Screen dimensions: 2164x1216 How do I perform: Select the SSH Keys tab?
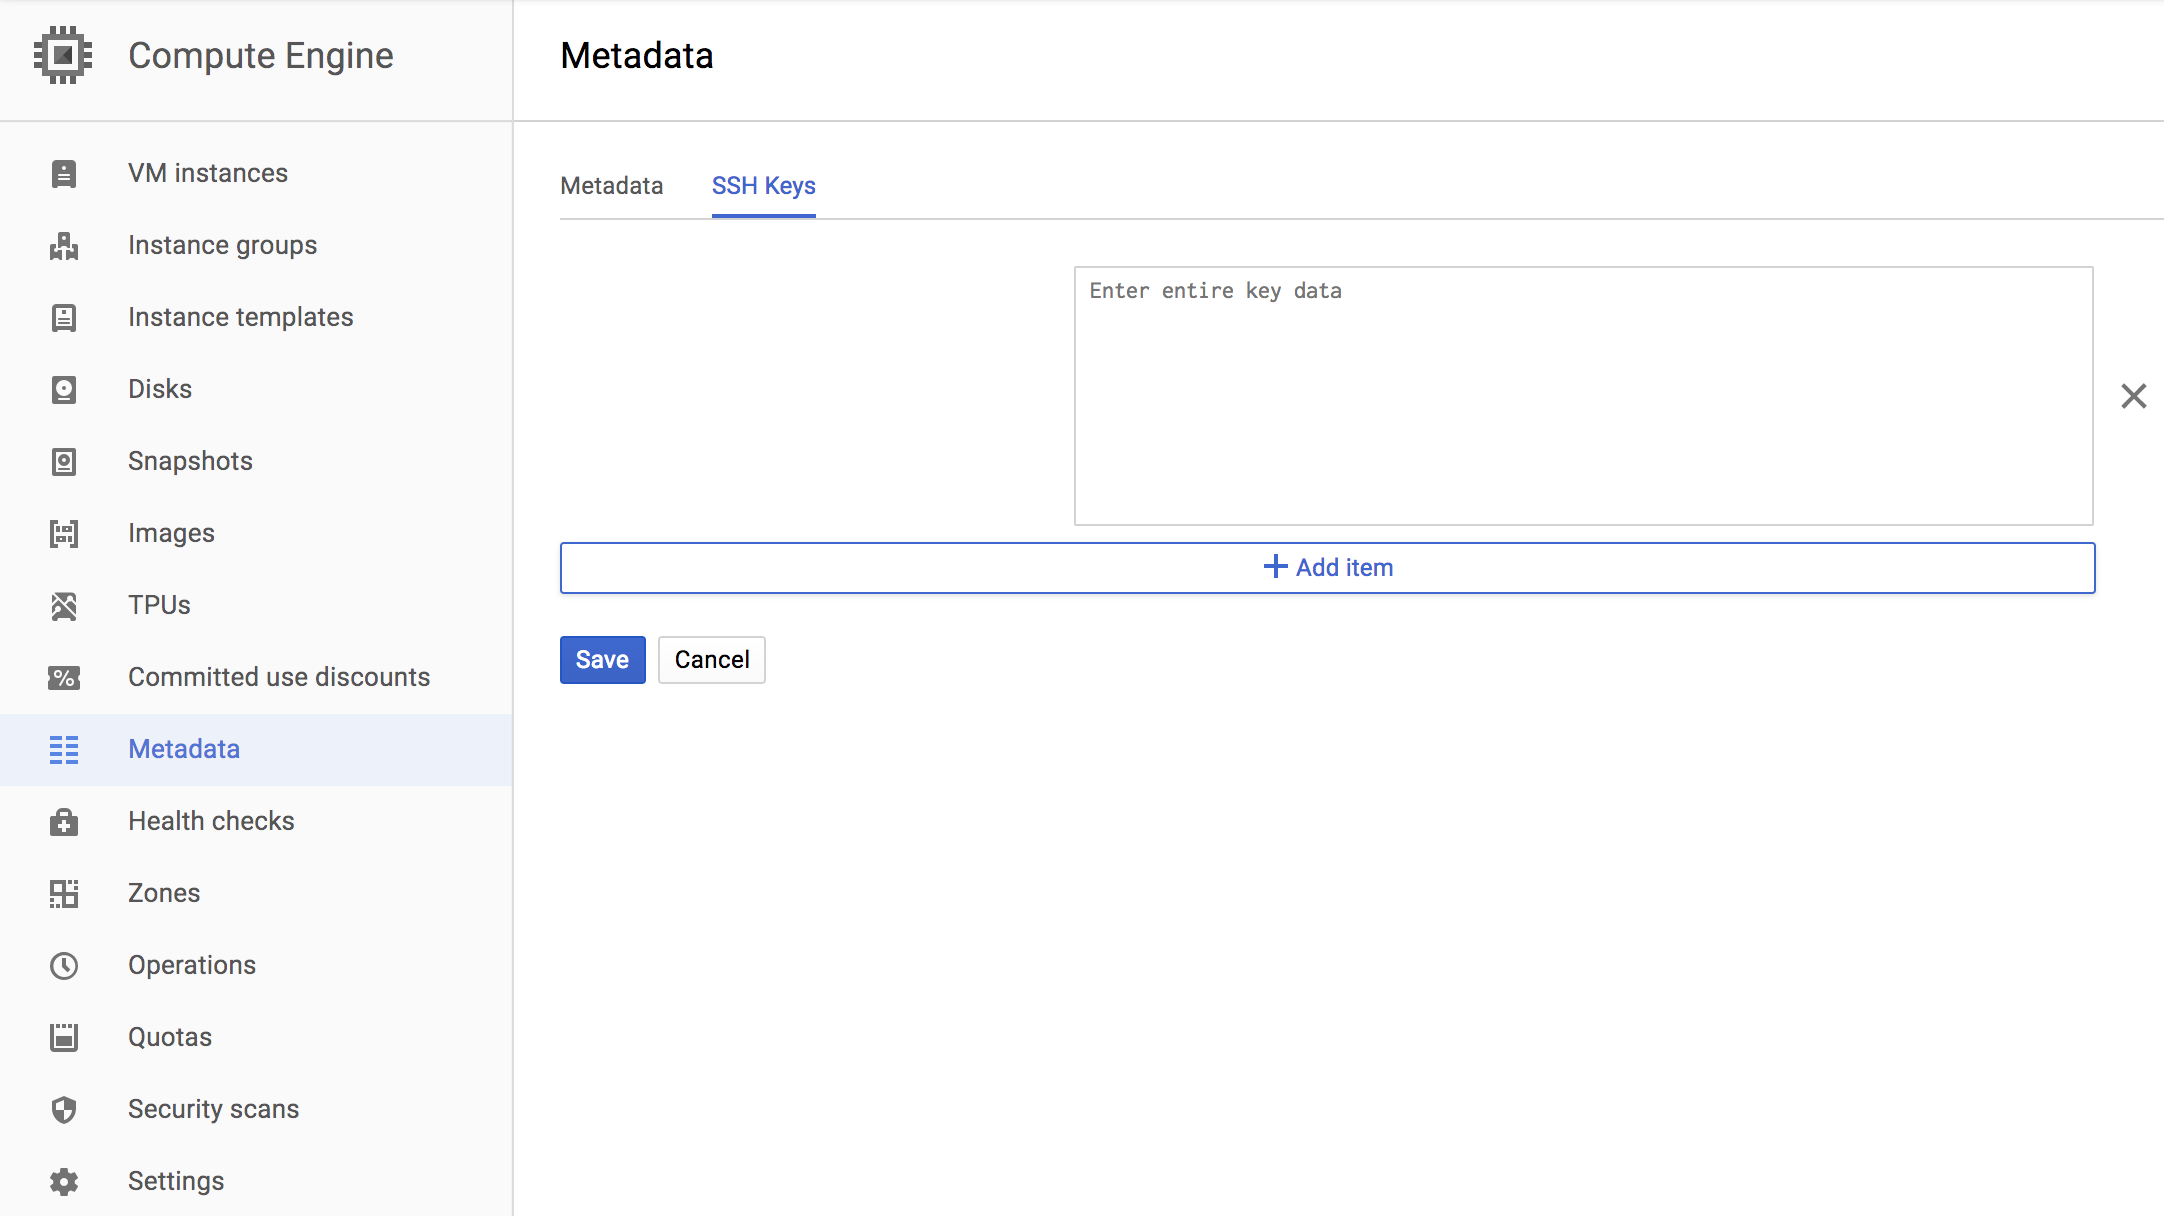point(763,186)
